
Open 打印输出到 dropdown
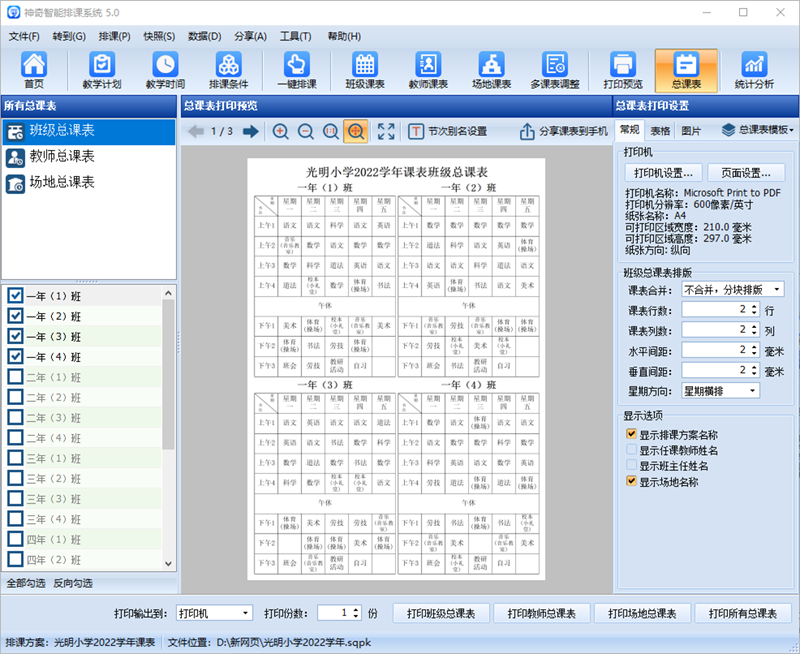tap(214, 613)
